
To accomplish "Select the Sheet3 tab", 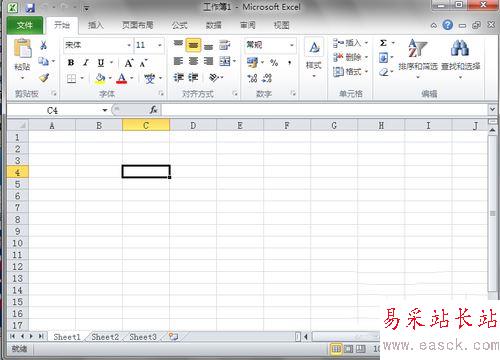I will point(143,337).
